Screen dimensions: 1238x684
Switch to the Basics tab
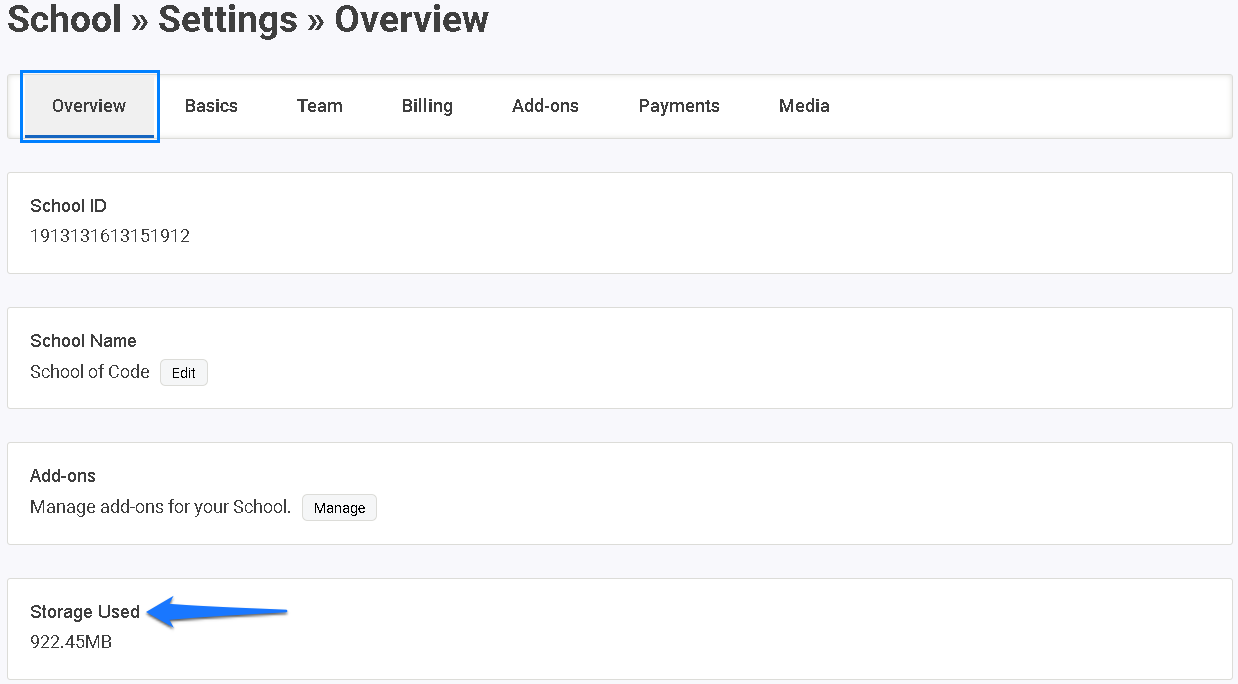tap(211, 106)
